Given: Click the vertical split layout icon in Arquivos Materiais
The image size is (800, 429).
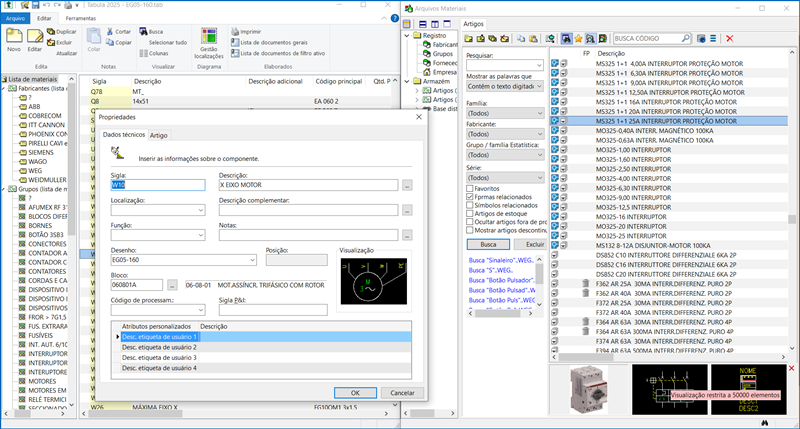Looking at the screenshot, I should click(x=435, y=24).
